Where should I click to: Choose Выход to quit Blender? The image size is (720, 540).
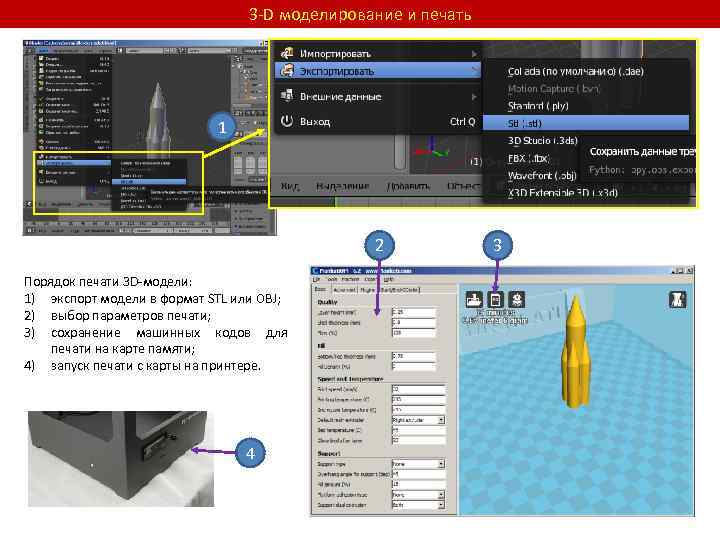pos(377,121)
